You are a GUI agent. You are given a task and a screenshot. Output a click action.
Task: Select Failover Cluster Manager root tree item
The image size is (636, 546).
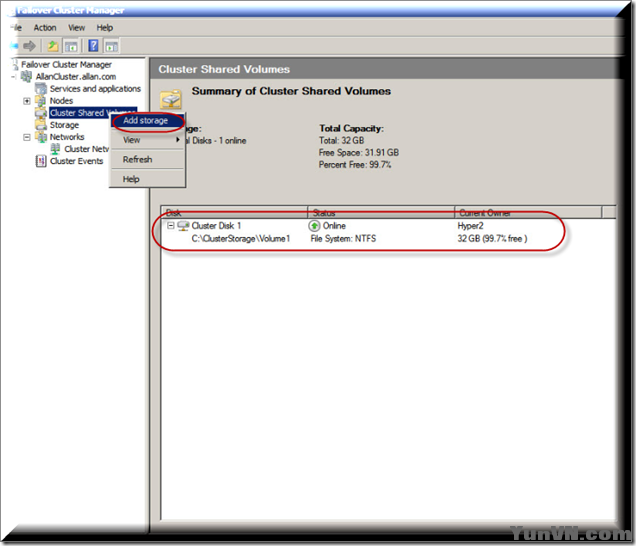[67, 64]
